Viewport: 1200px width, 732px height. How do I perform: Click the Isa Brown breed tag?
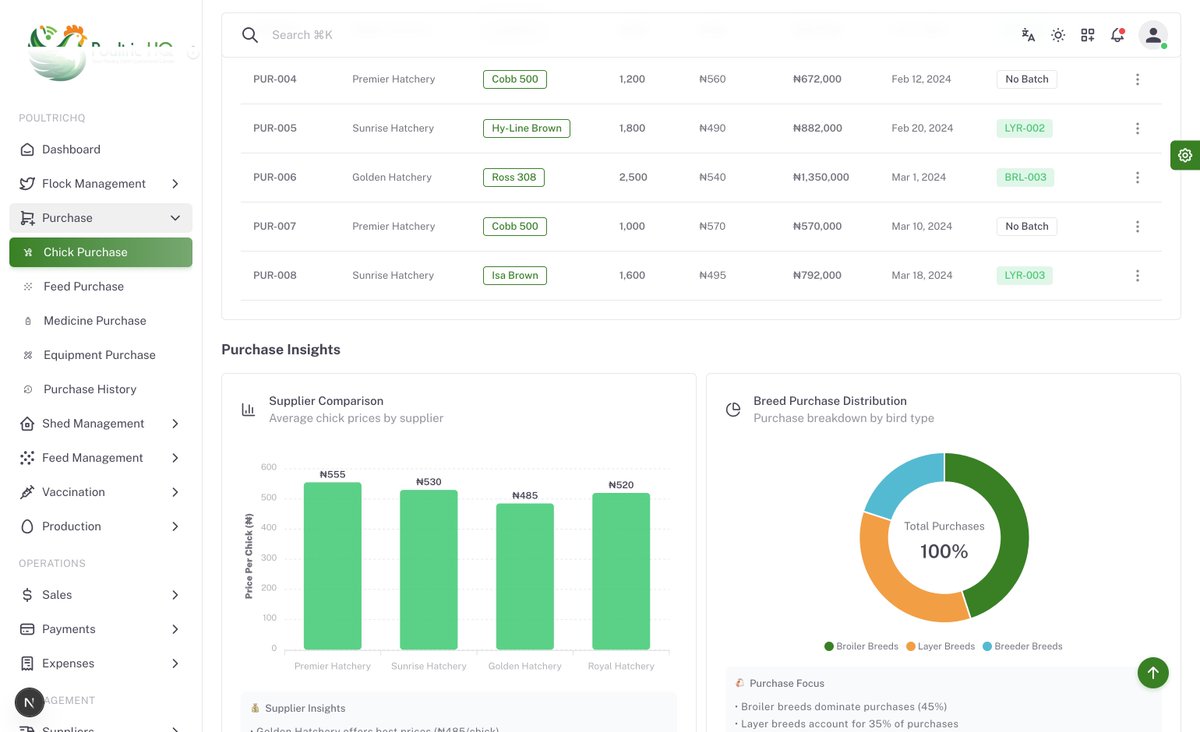pos(515,275)
